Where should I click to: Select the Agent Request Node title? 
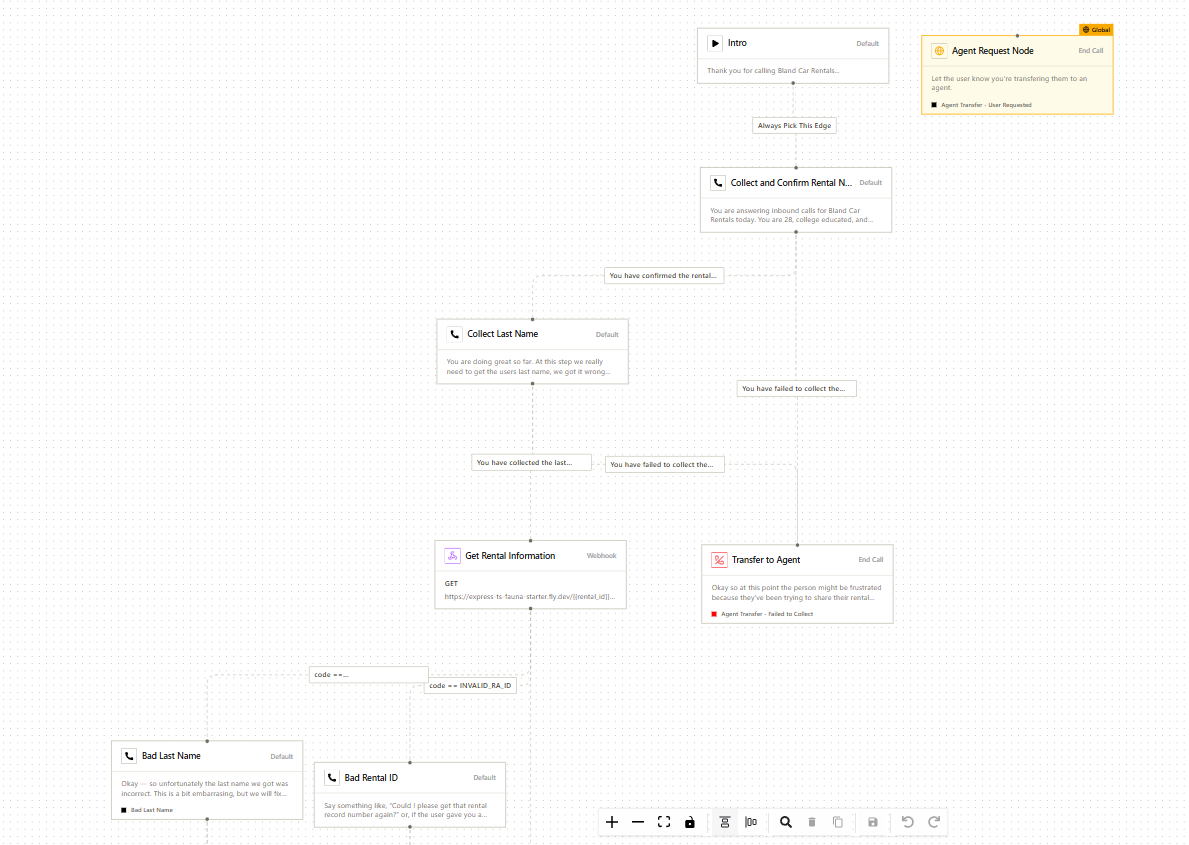pos(993,51)
